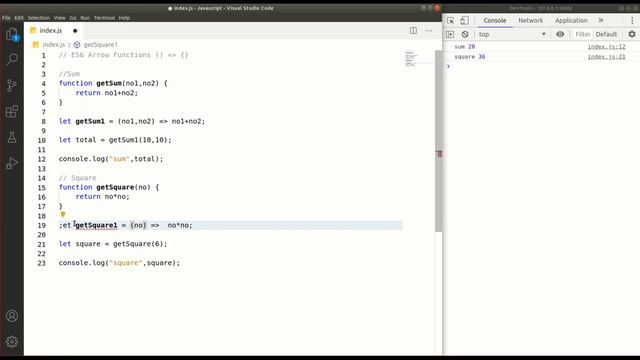The image size is (640, 360).
Task: Click the console prompt chevron
Action: [x=448, y=66]
